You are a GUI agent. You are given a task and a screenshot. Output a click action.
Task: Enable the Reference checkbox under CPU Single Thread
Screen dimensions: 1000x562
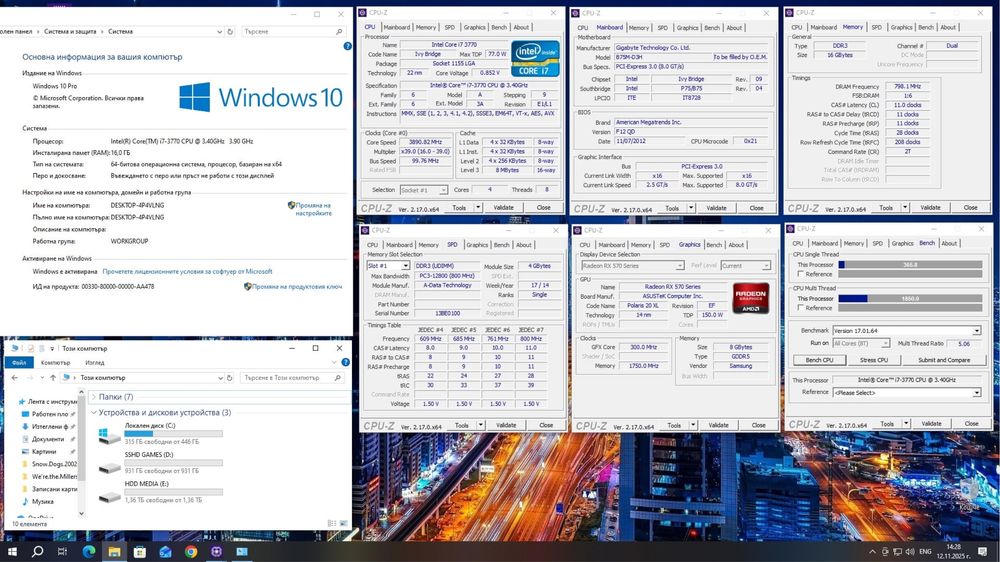[x=800, y=274]
